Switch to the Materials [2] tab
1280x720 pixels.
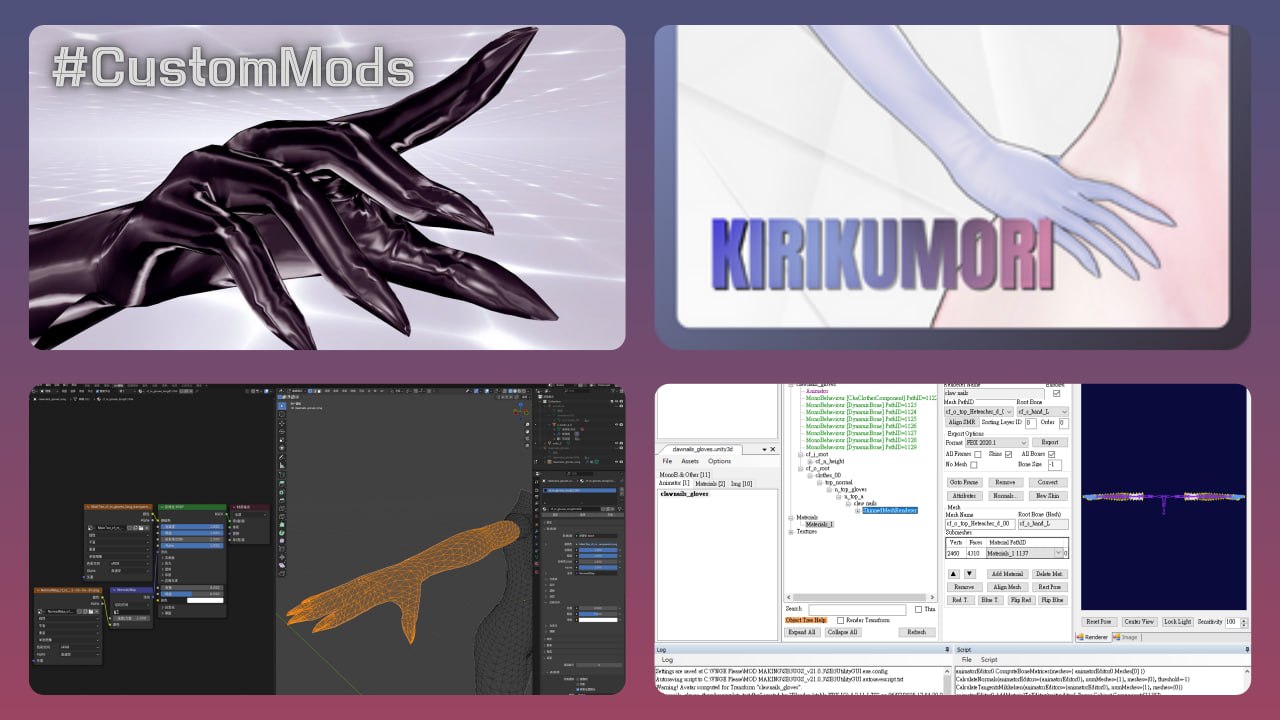710,484
